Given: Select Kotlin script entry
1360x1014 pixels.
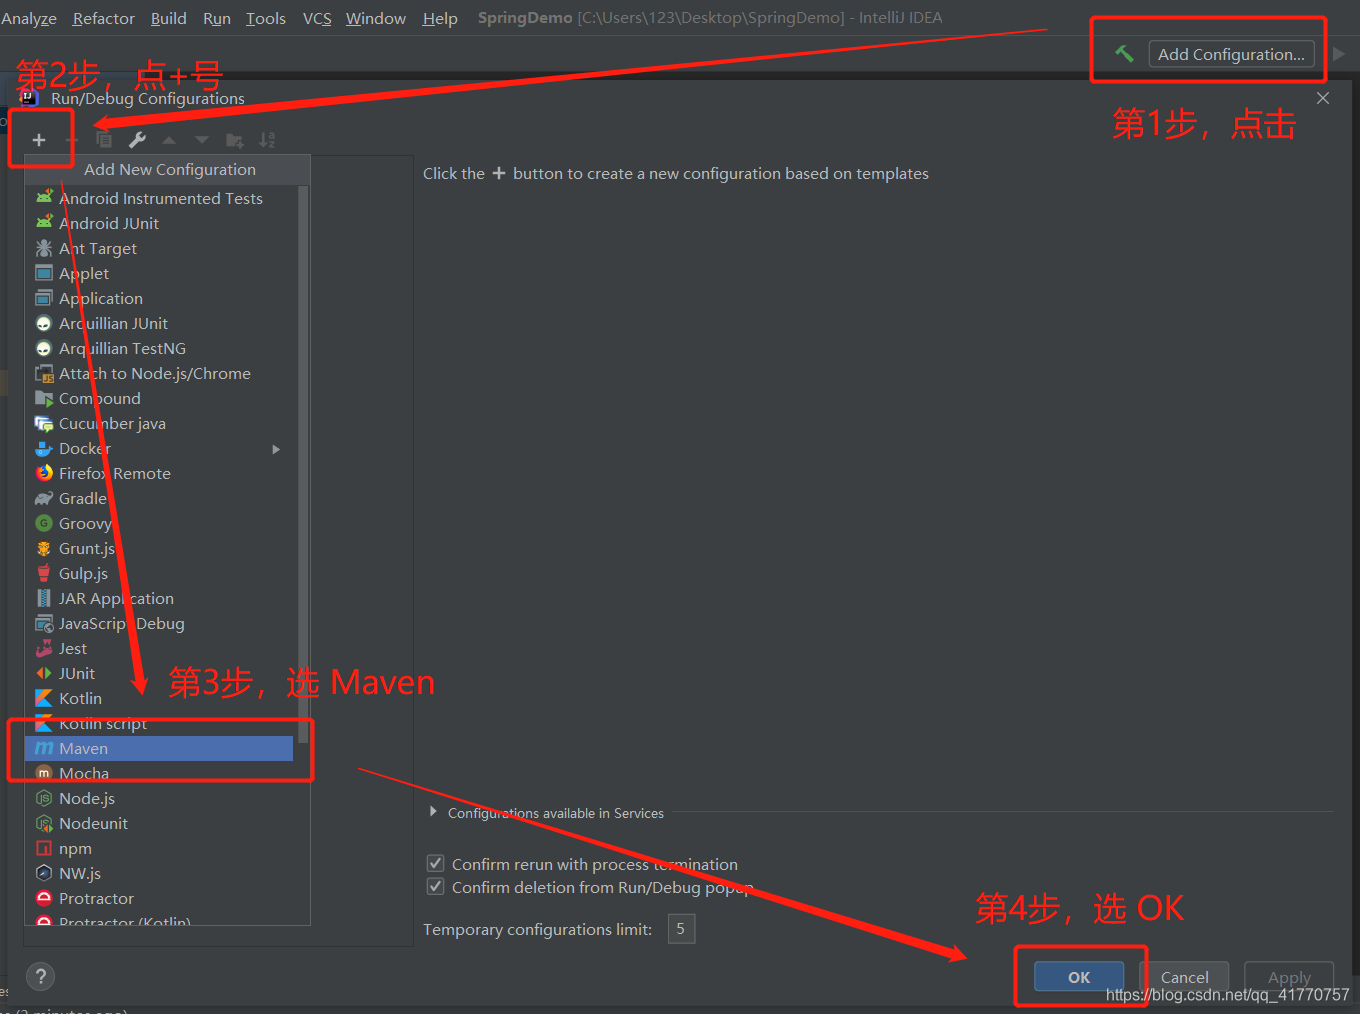Looking at the screenshot, I should click(160, 723).
